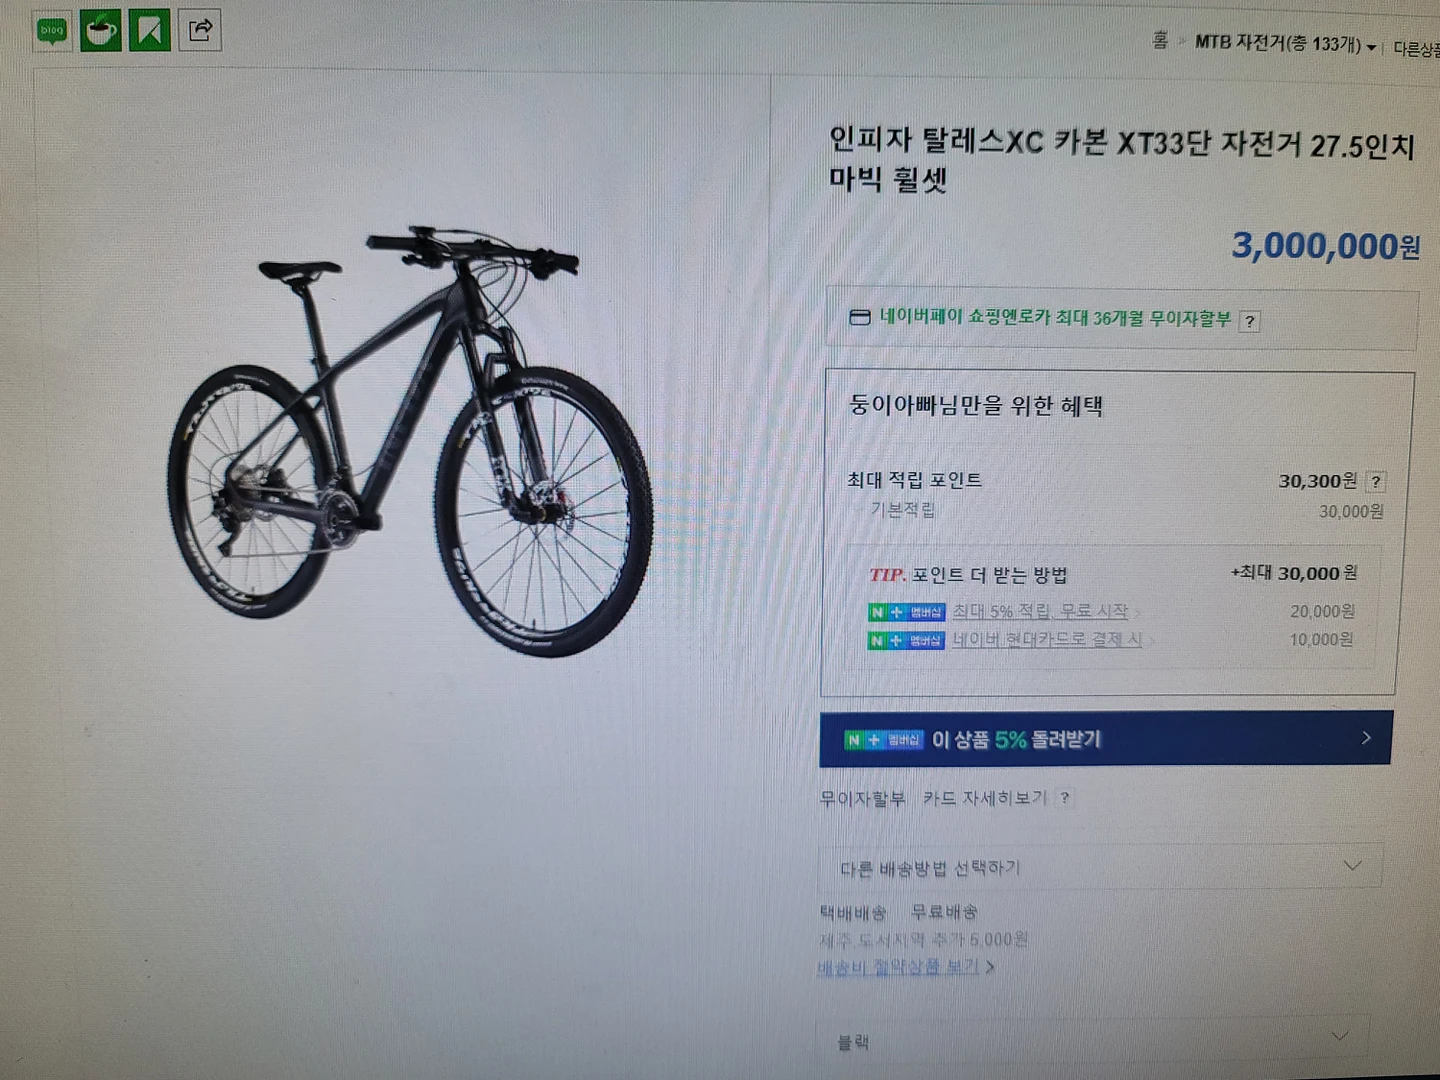
Task: Click 다른상품 at the top right
Action: tap(1413, 46)
